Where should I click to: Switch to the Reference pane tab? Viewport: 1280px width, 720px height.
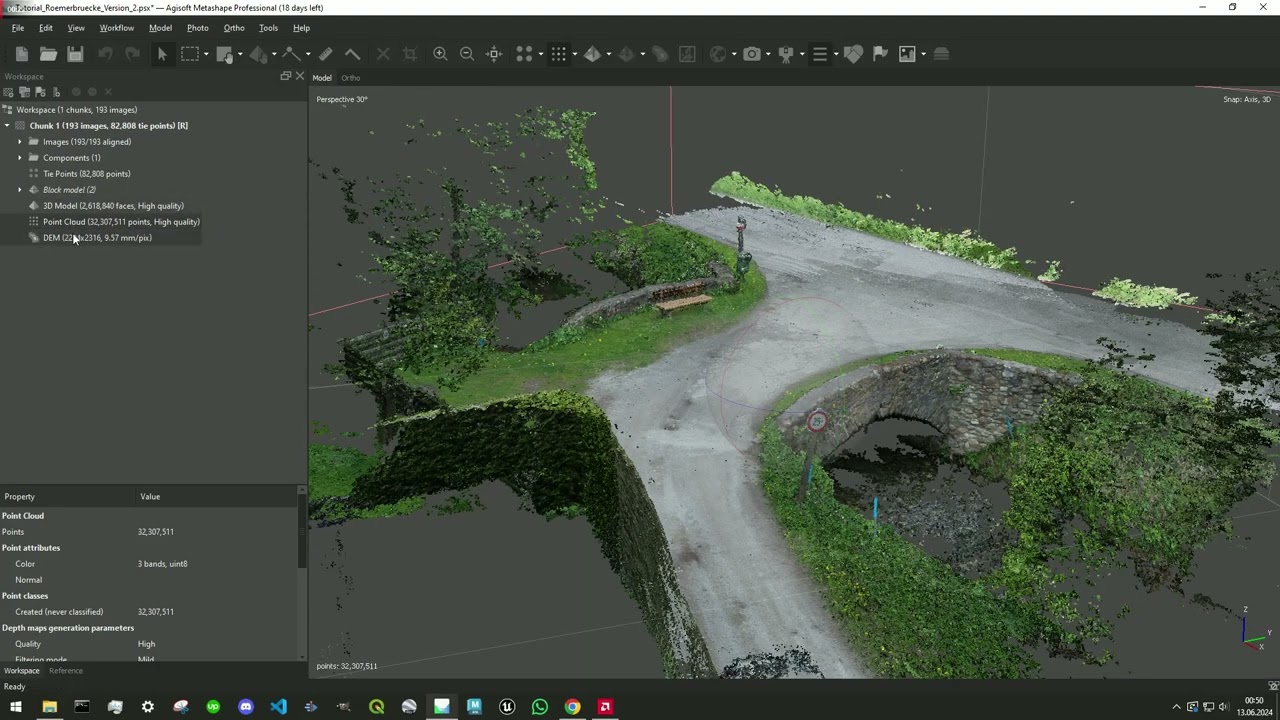tap(66, 671)
